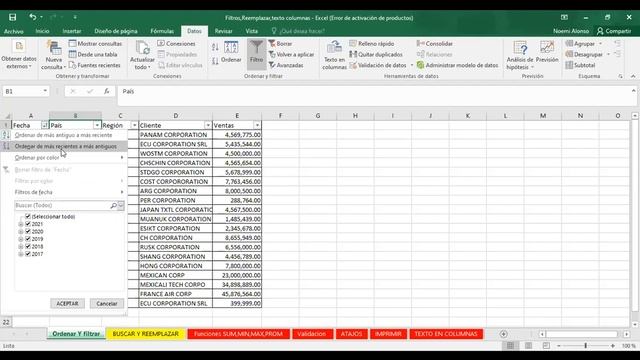This screenshot has width=640, height=360.
Task: Choose Ordenar de más antiguo a más reciente
Action: click(64, 135)
